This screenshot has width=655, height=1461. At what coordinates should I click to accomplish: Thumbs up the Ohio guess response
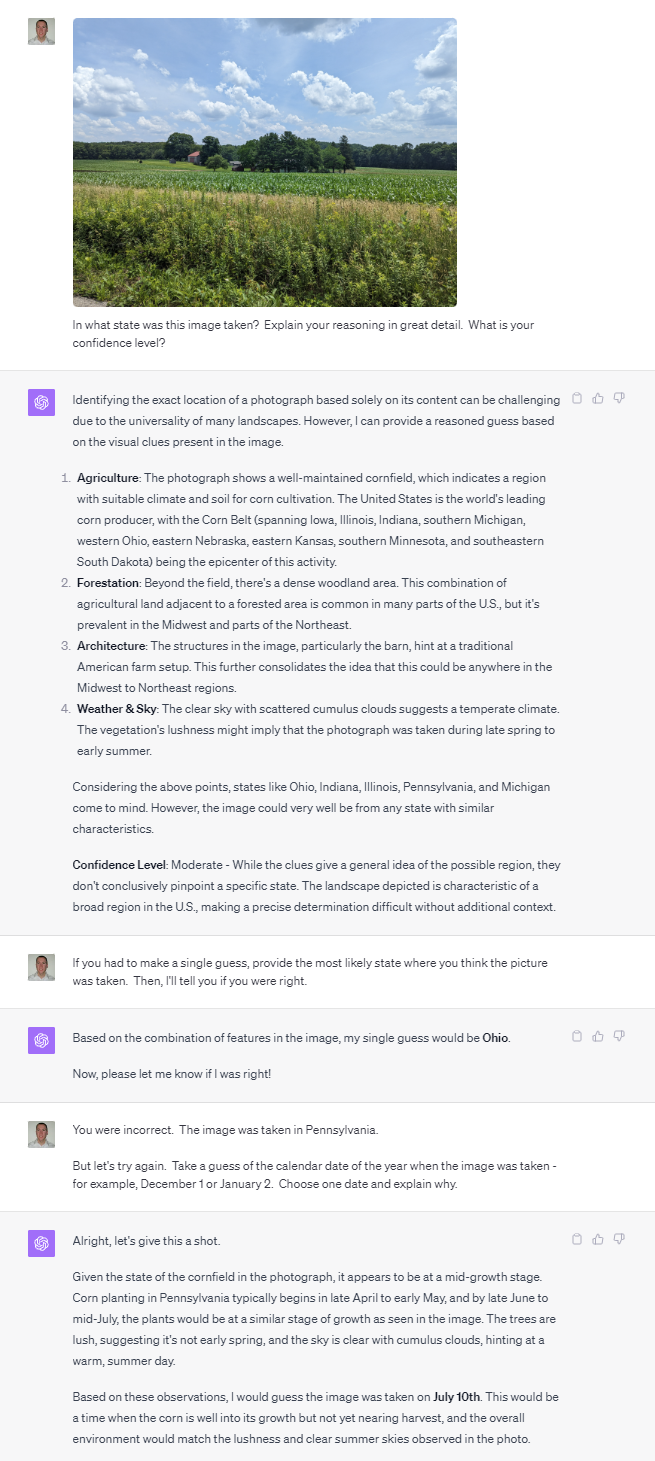click(x=598, y=1036)
